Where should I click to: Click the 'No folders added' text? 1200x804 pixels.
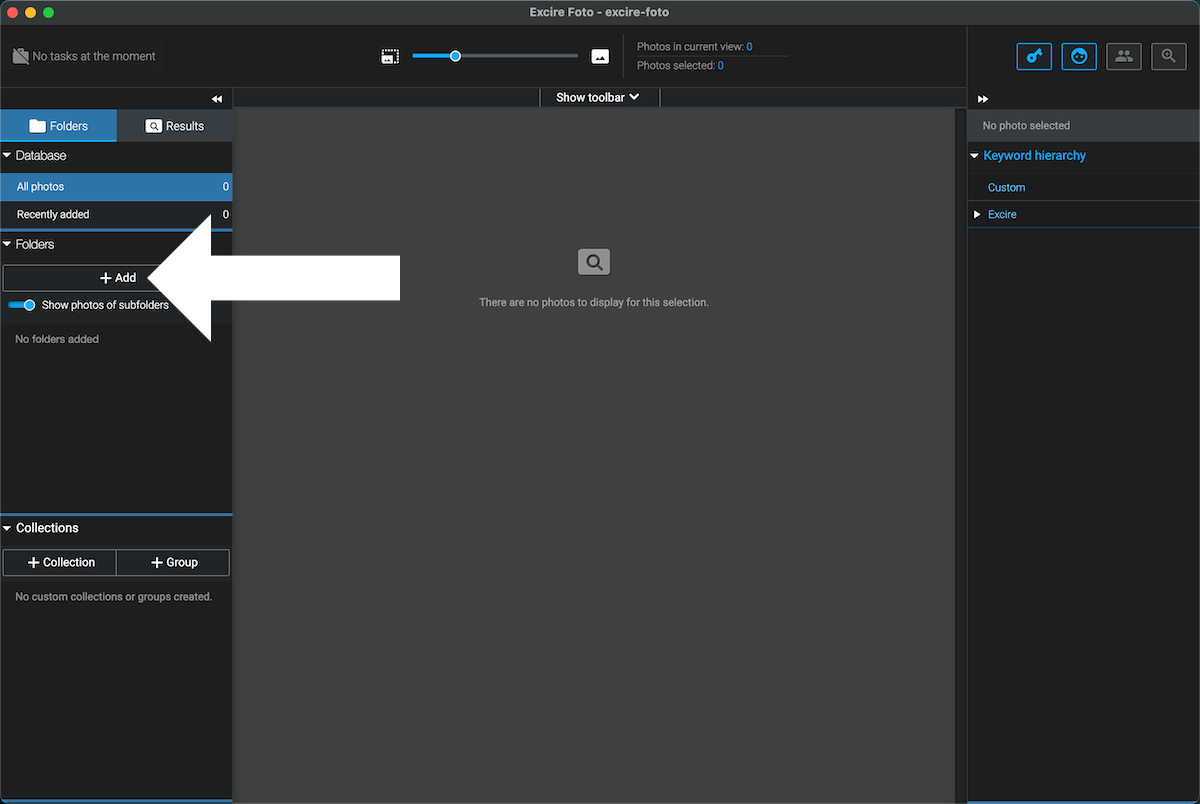click(x=57, y=340)
